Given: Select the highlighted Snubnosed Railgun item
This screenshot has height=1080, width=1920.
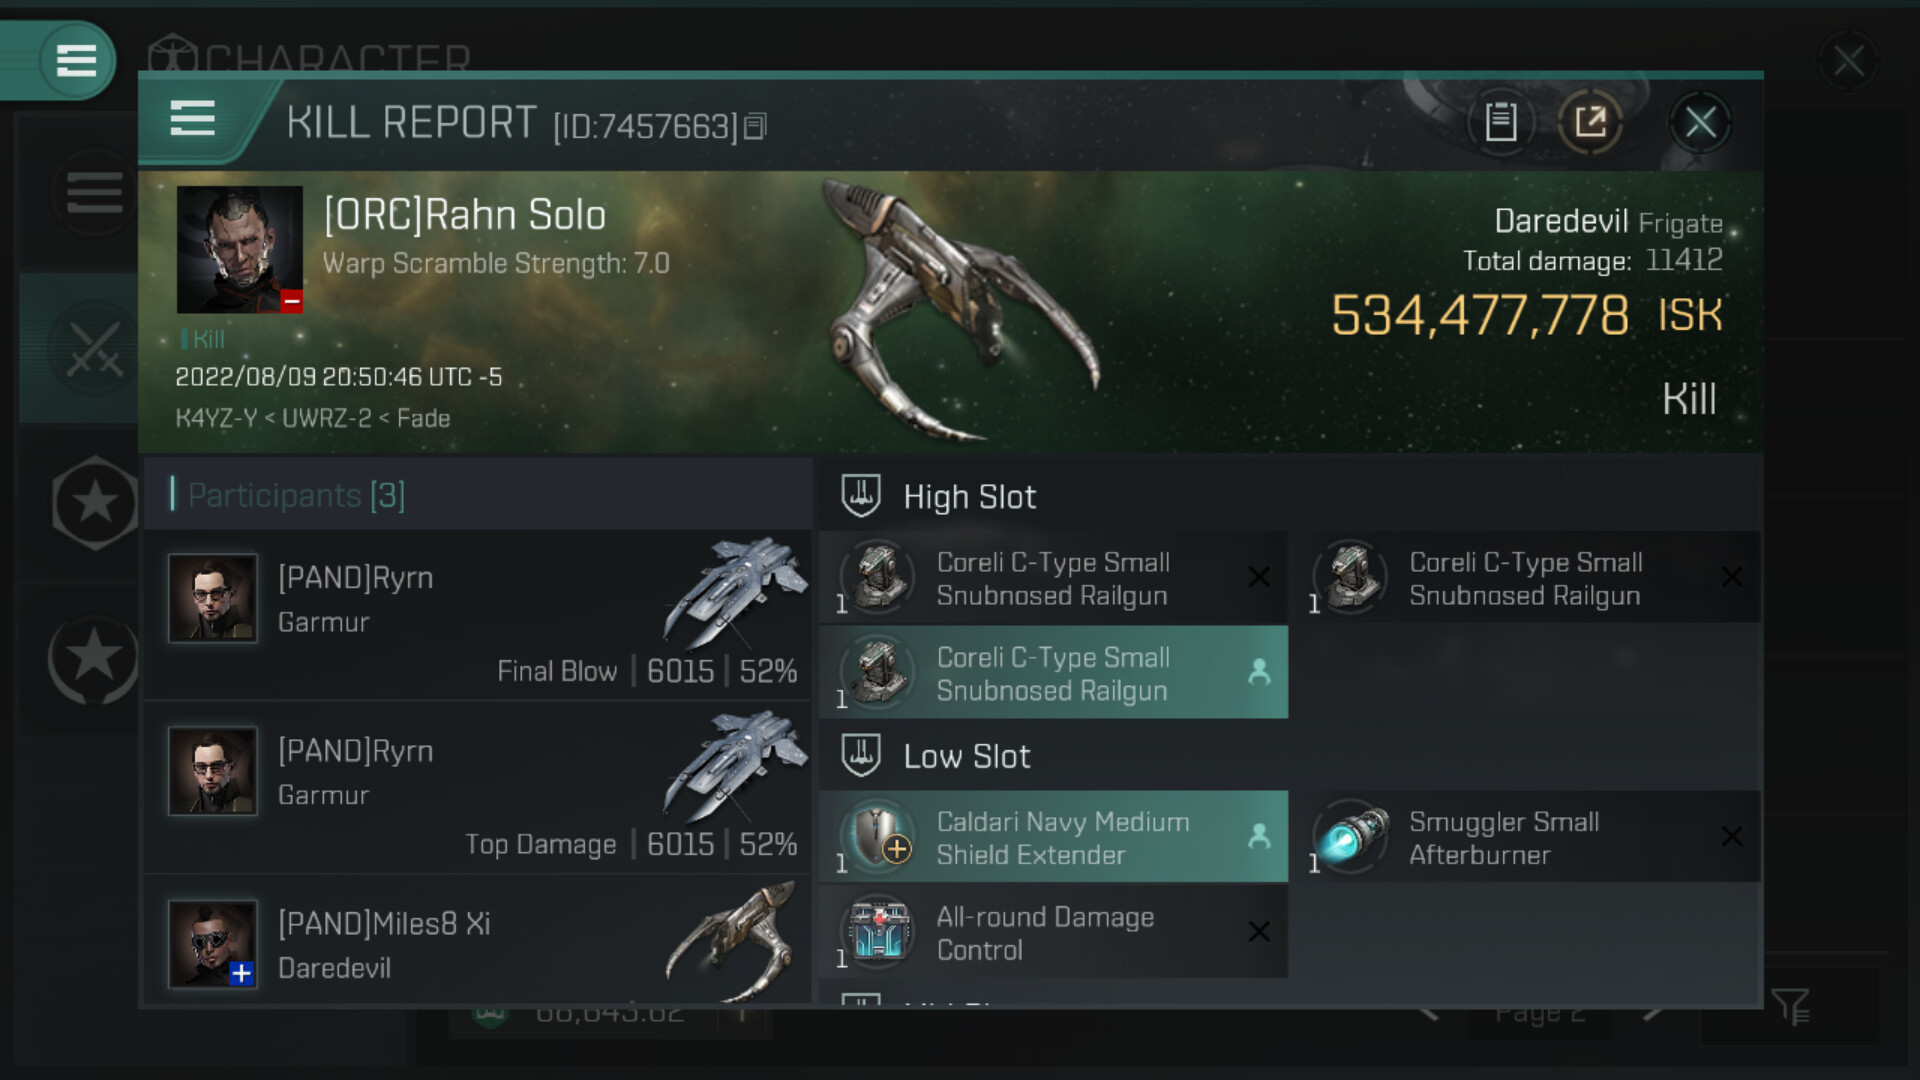Looking at the screenshot, I should 1053,673.
